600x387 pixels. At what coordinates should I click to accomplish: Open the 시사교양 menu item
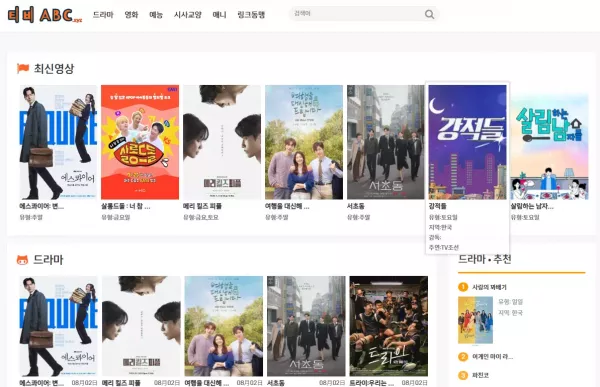click(188, 15)
